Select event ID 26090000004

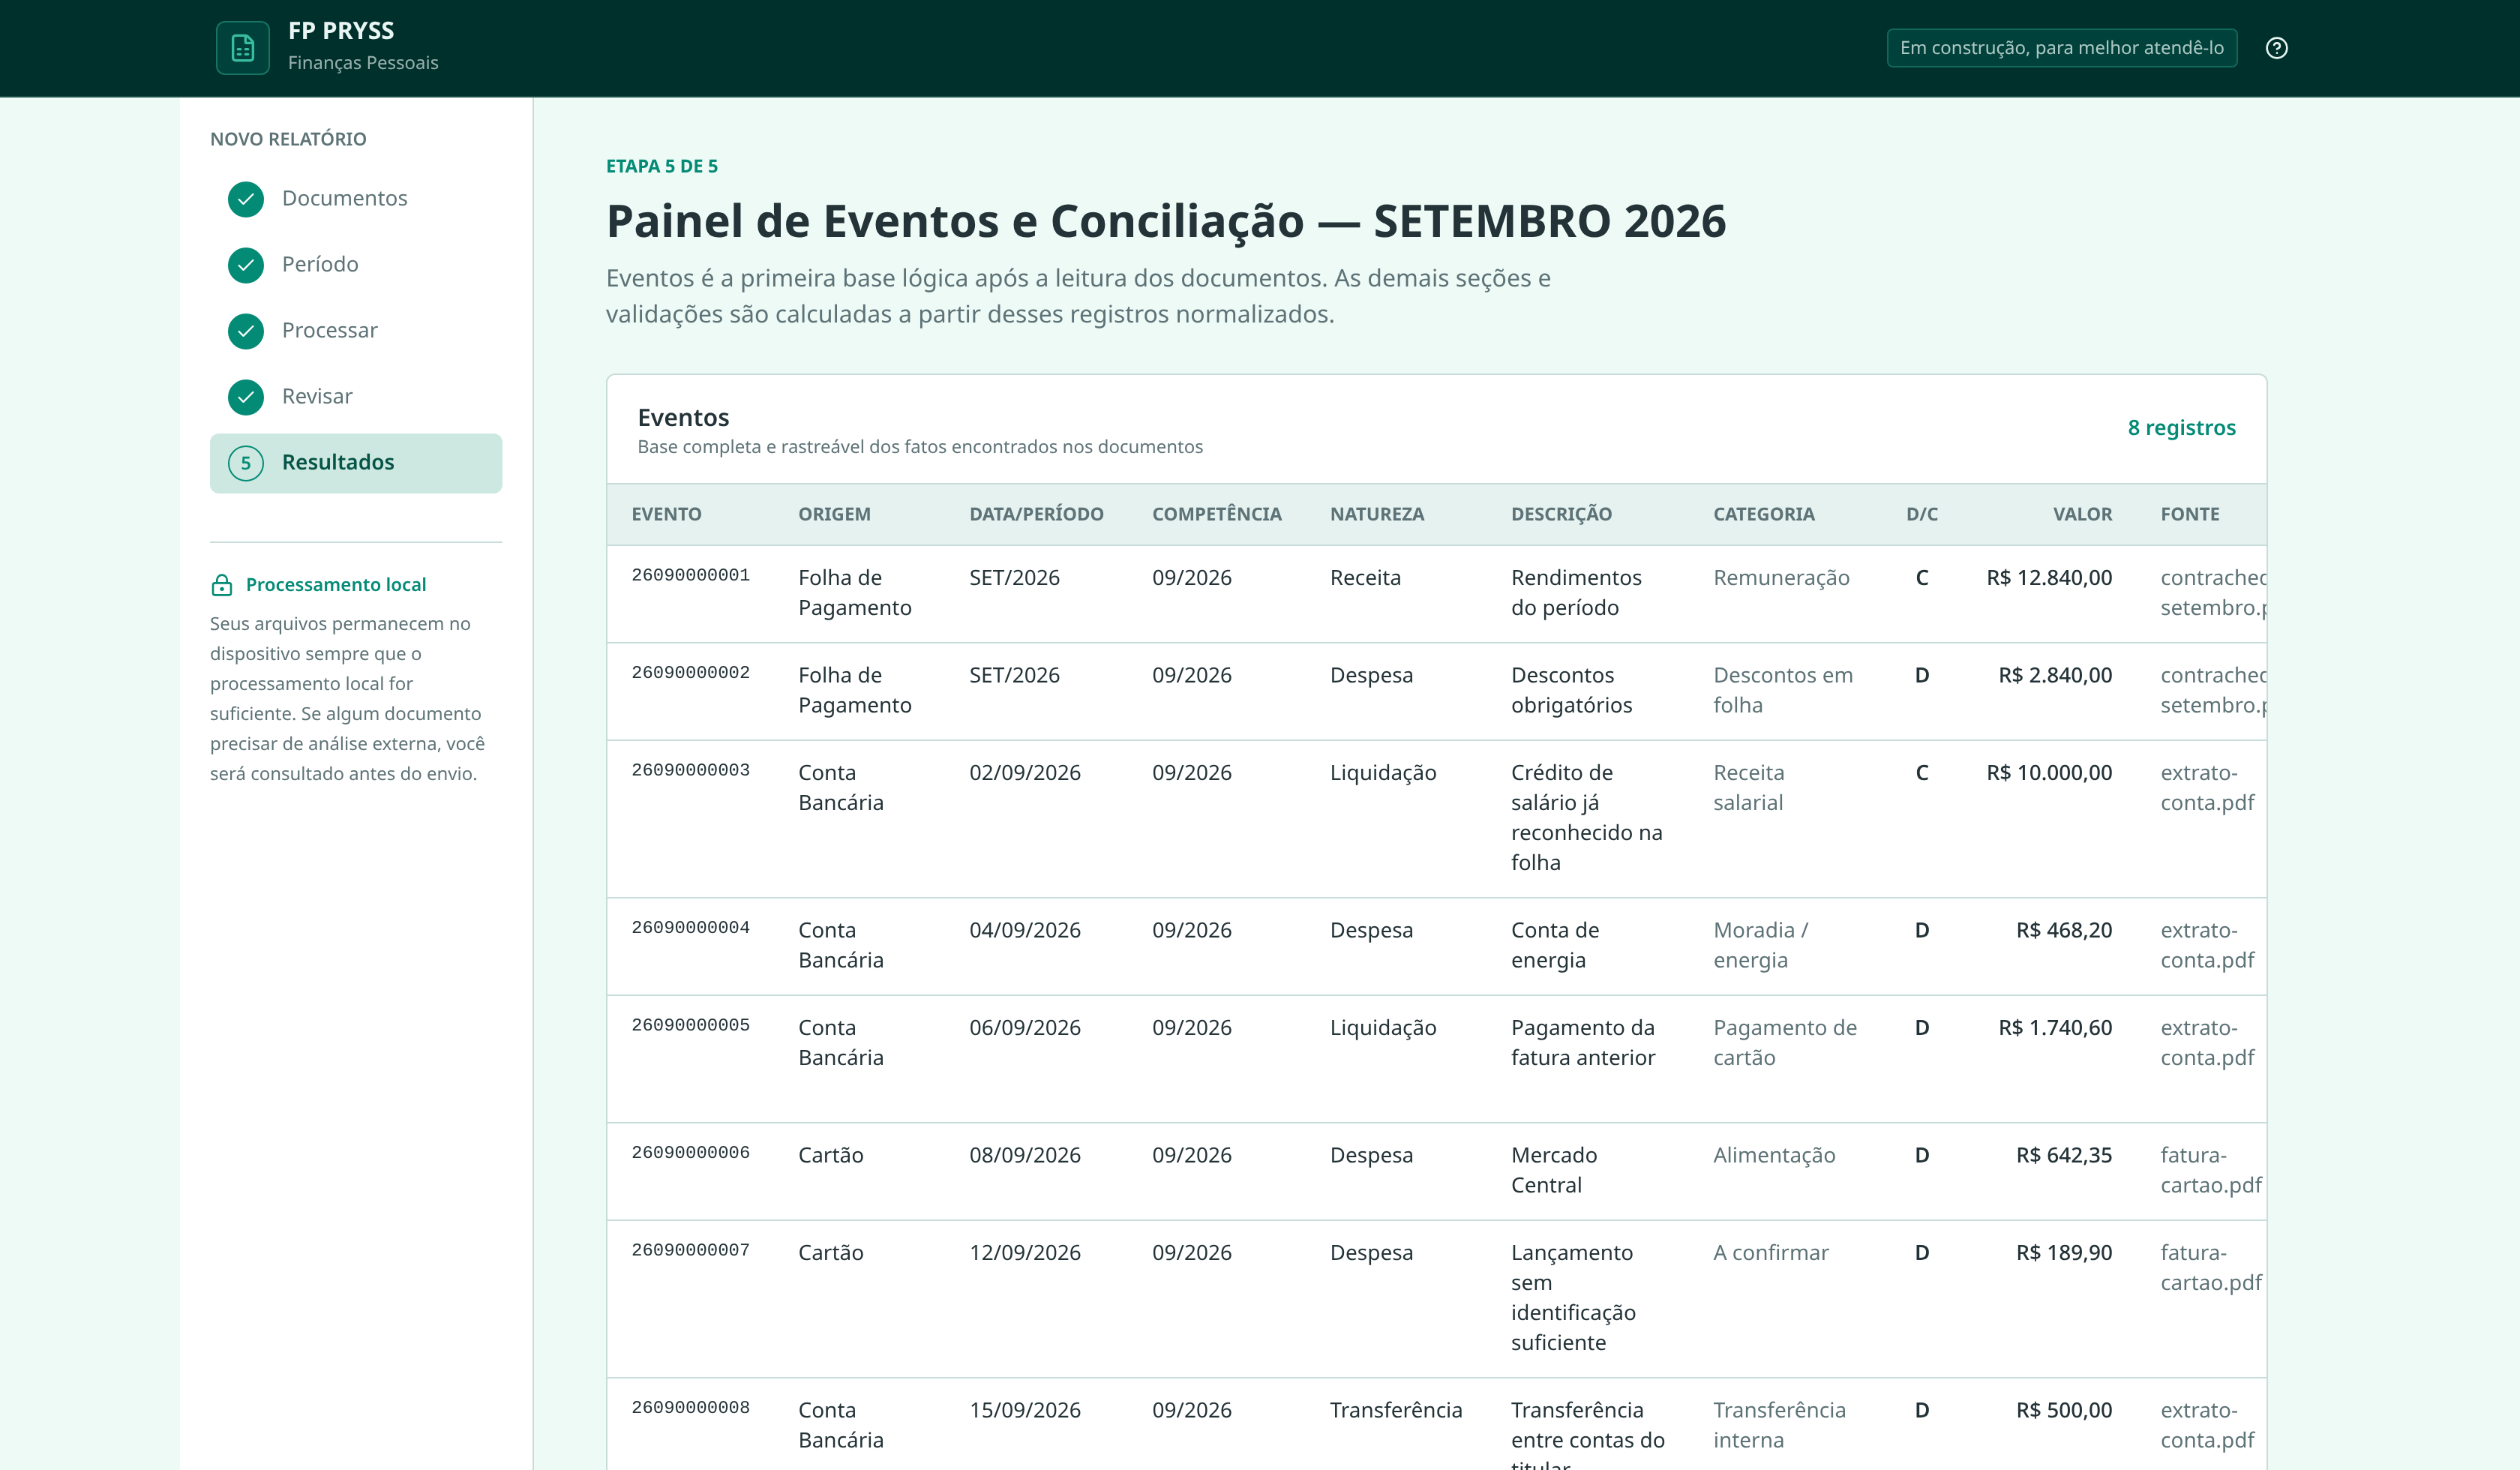690,928
